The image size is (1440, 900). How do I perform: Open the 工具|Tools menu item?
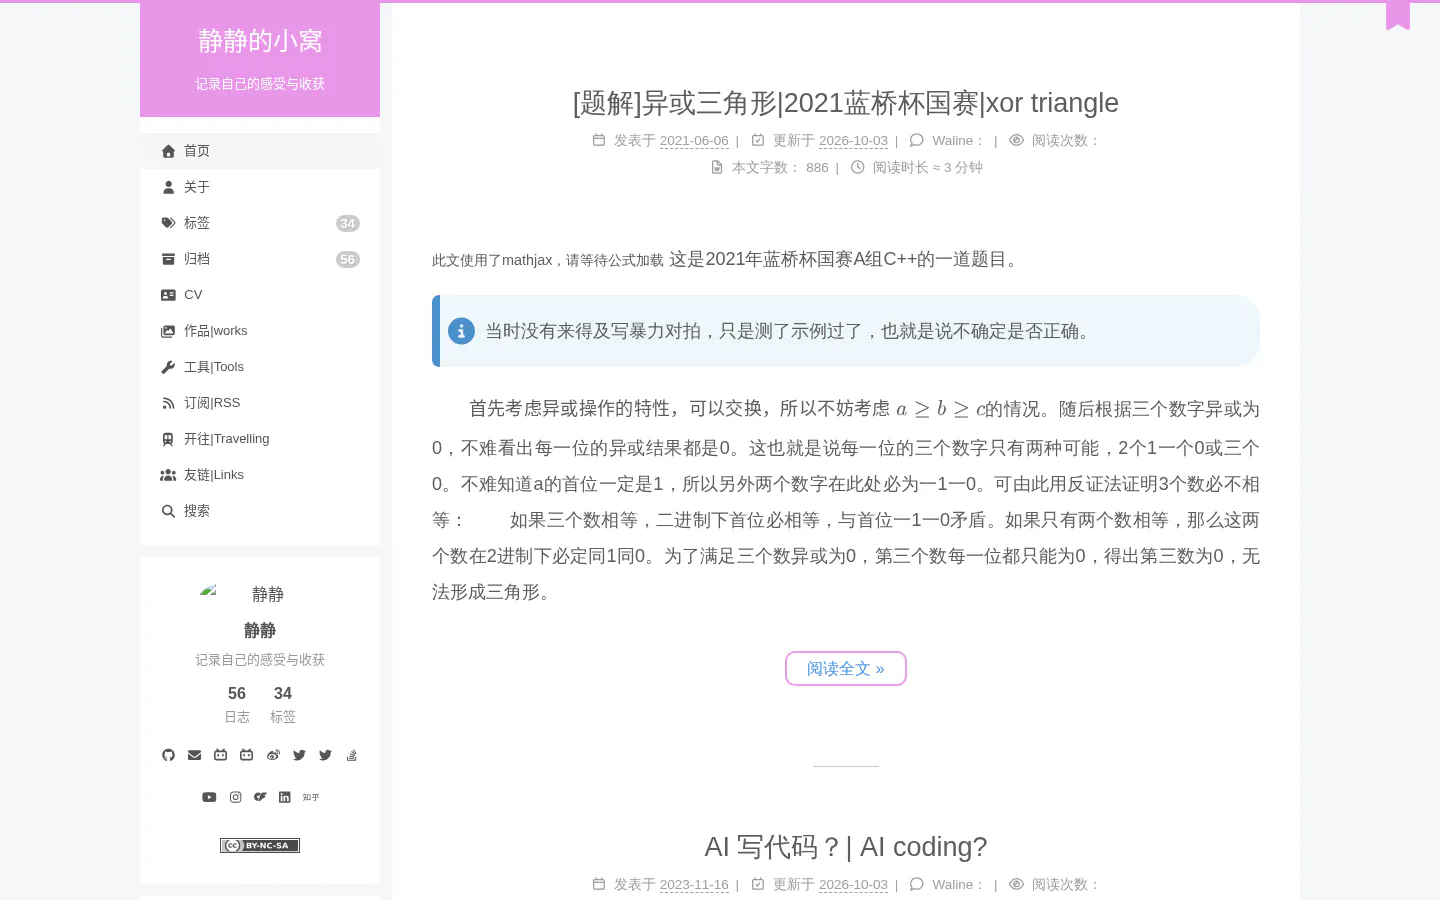260,367
